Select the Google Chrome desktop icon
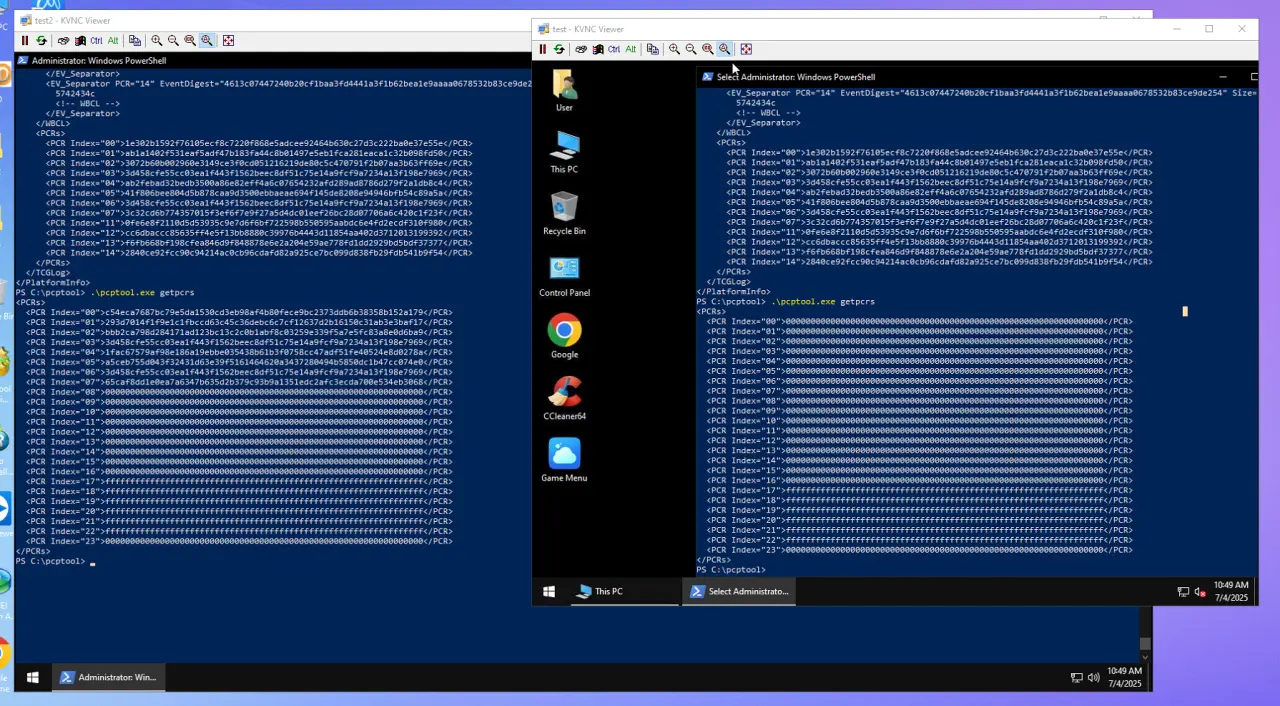This screenshot has width=1280, height=706. tap(564, 337)
